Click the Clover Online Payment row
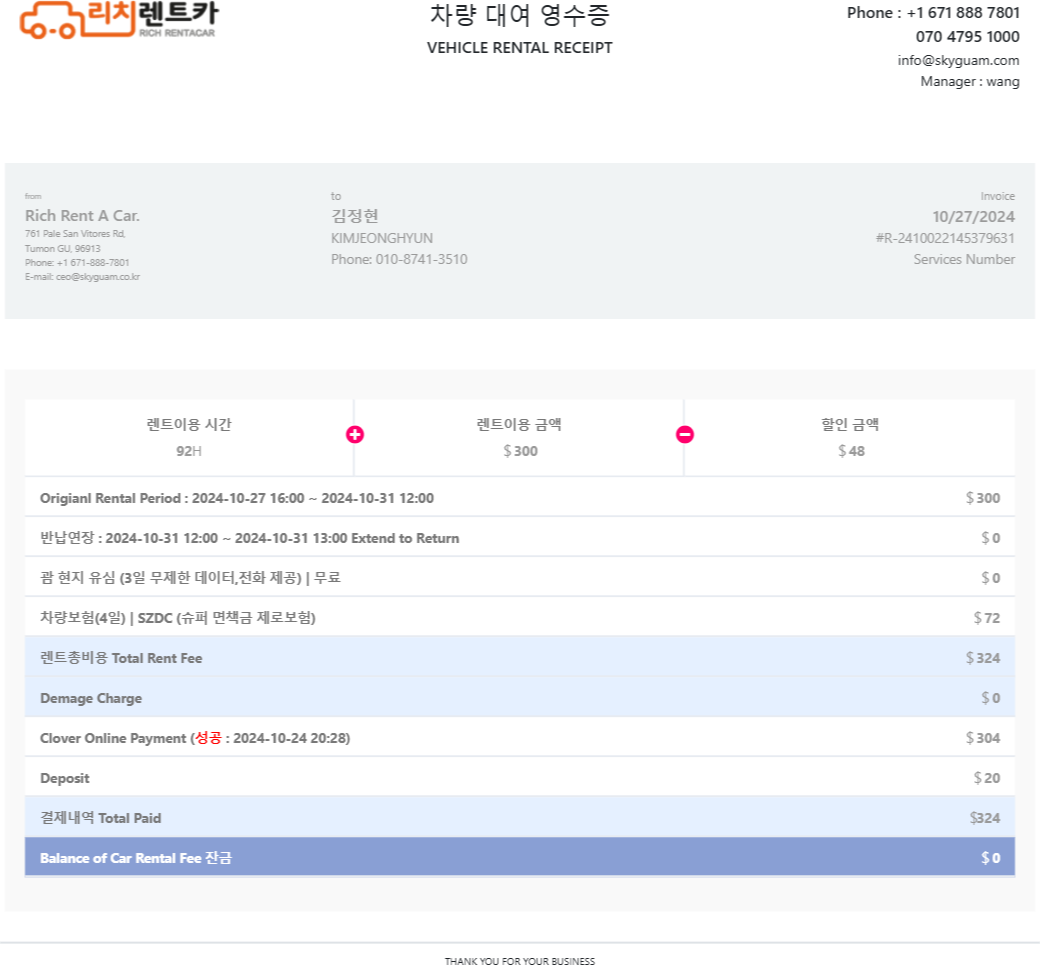Screen dimensions: 1040x969 520,738
